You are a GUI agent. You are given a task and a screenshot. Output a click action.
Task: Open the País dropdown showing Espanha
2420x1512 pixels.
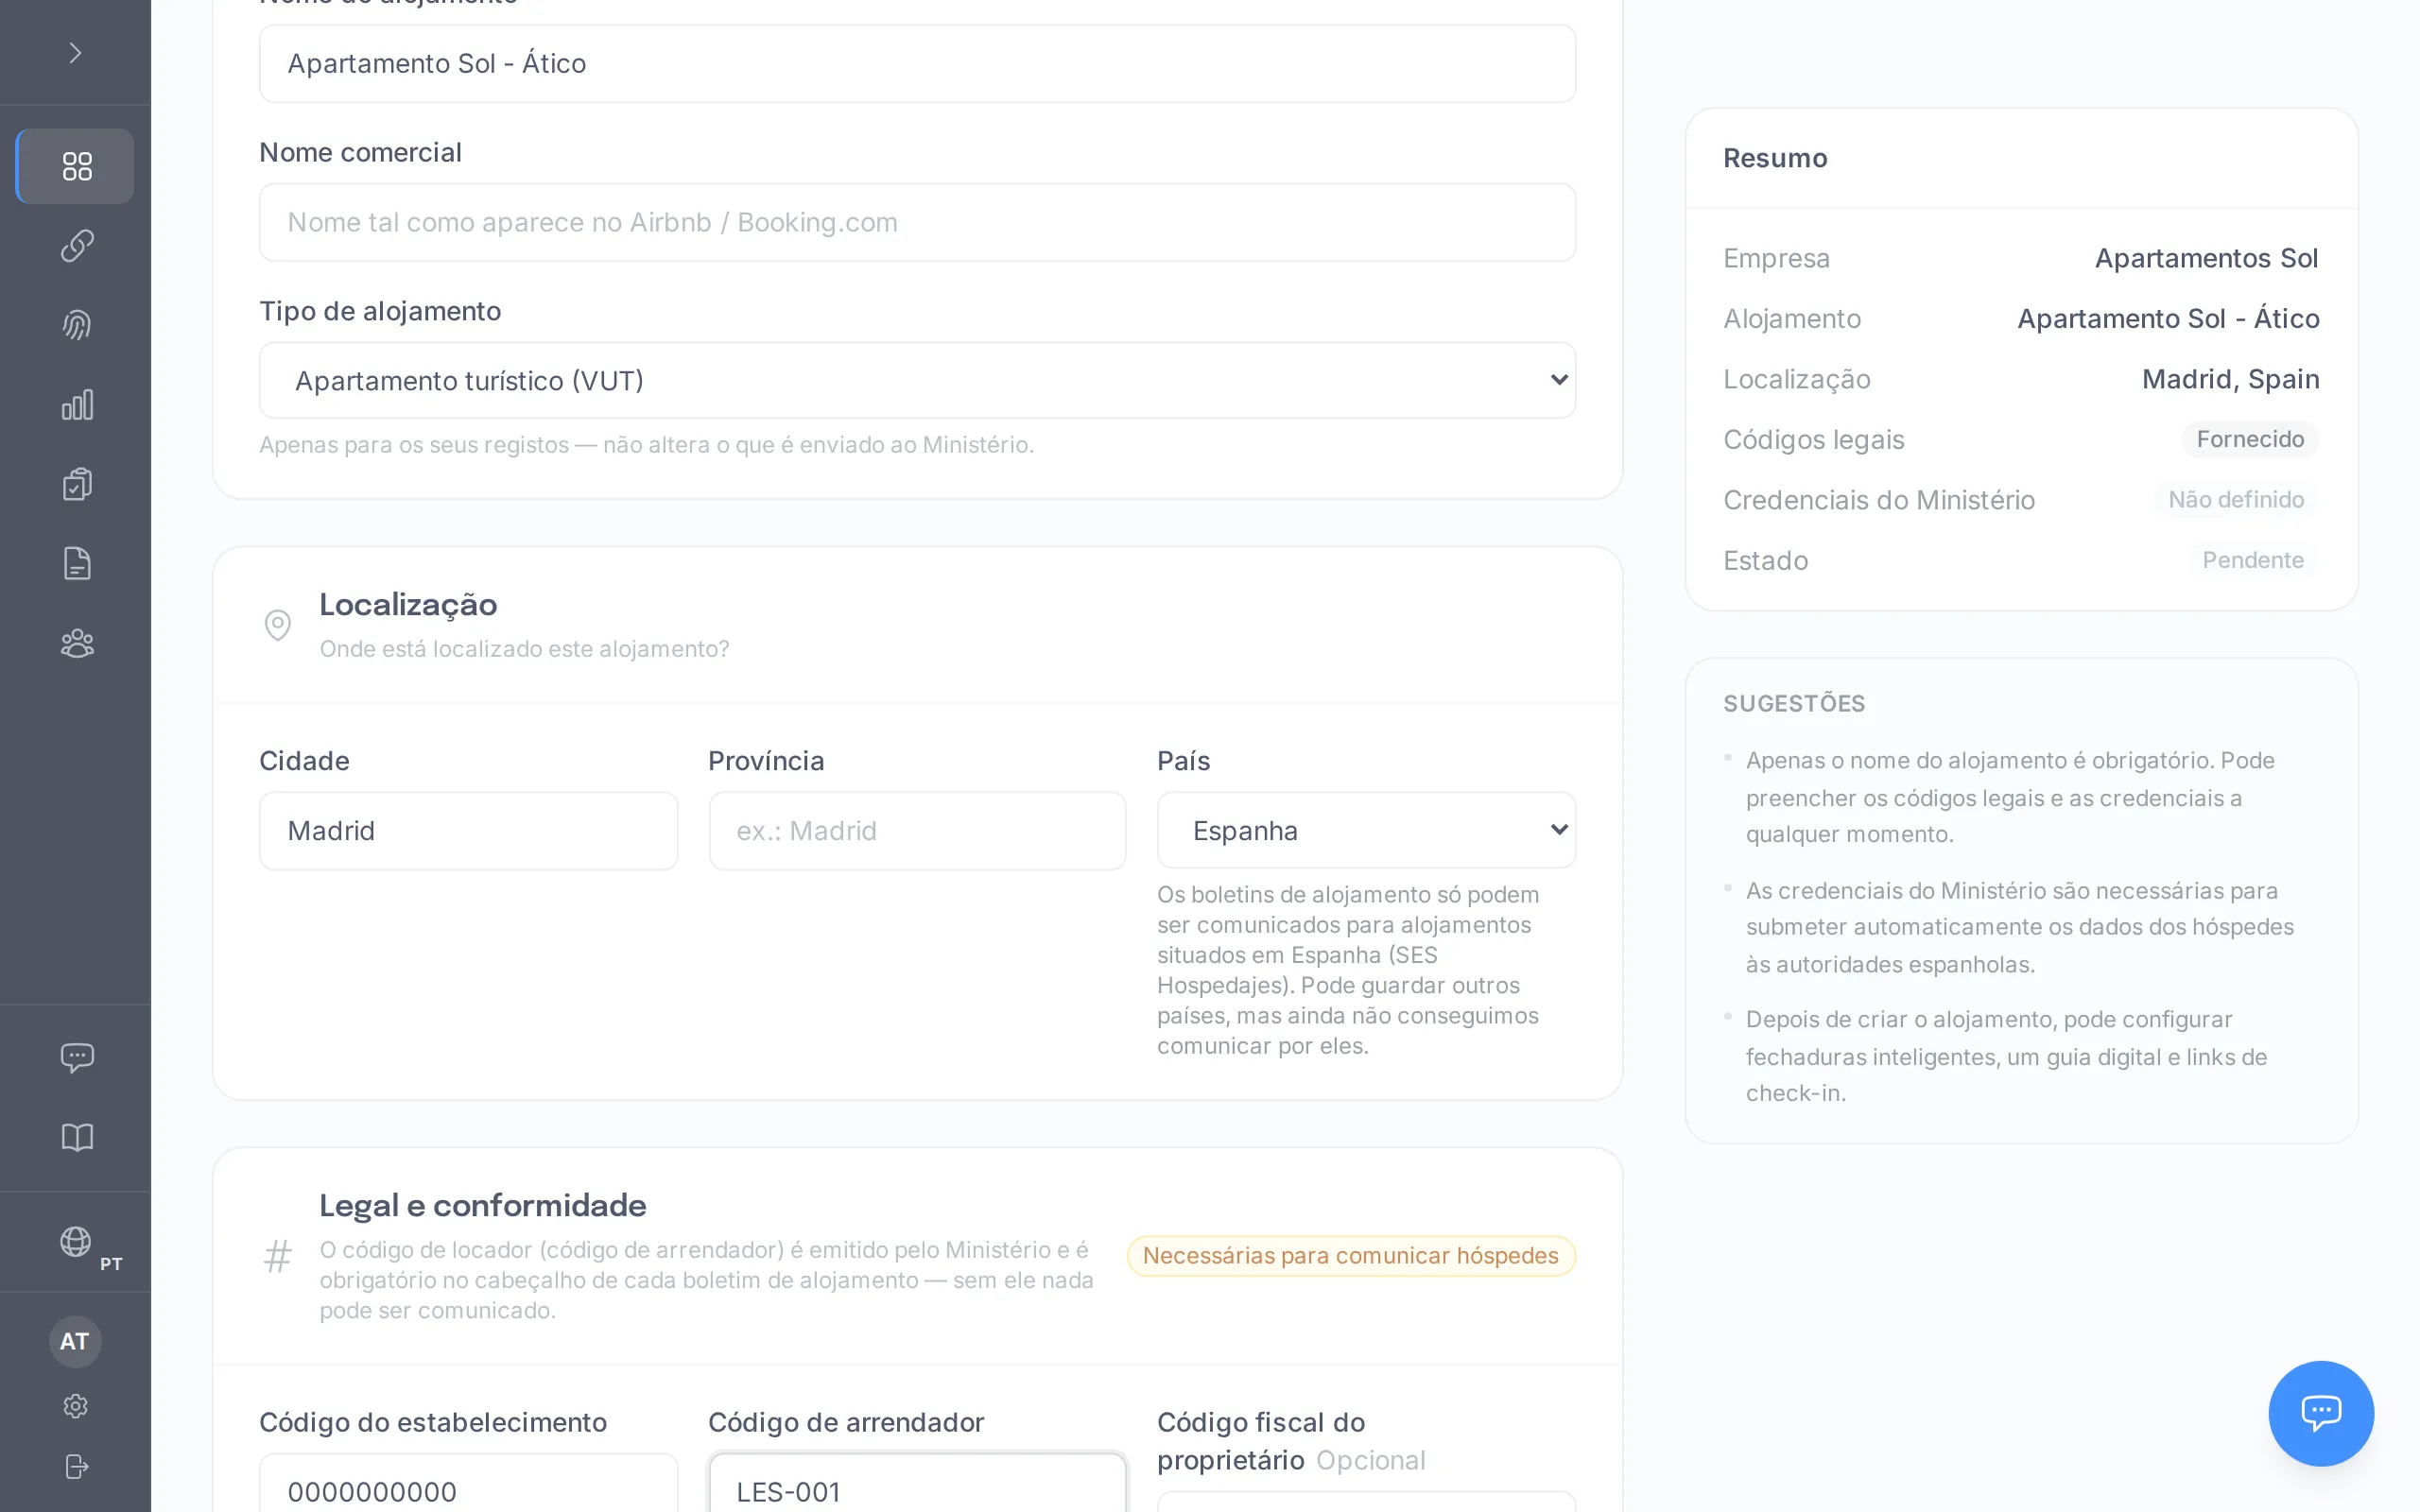coord(1366,831)
